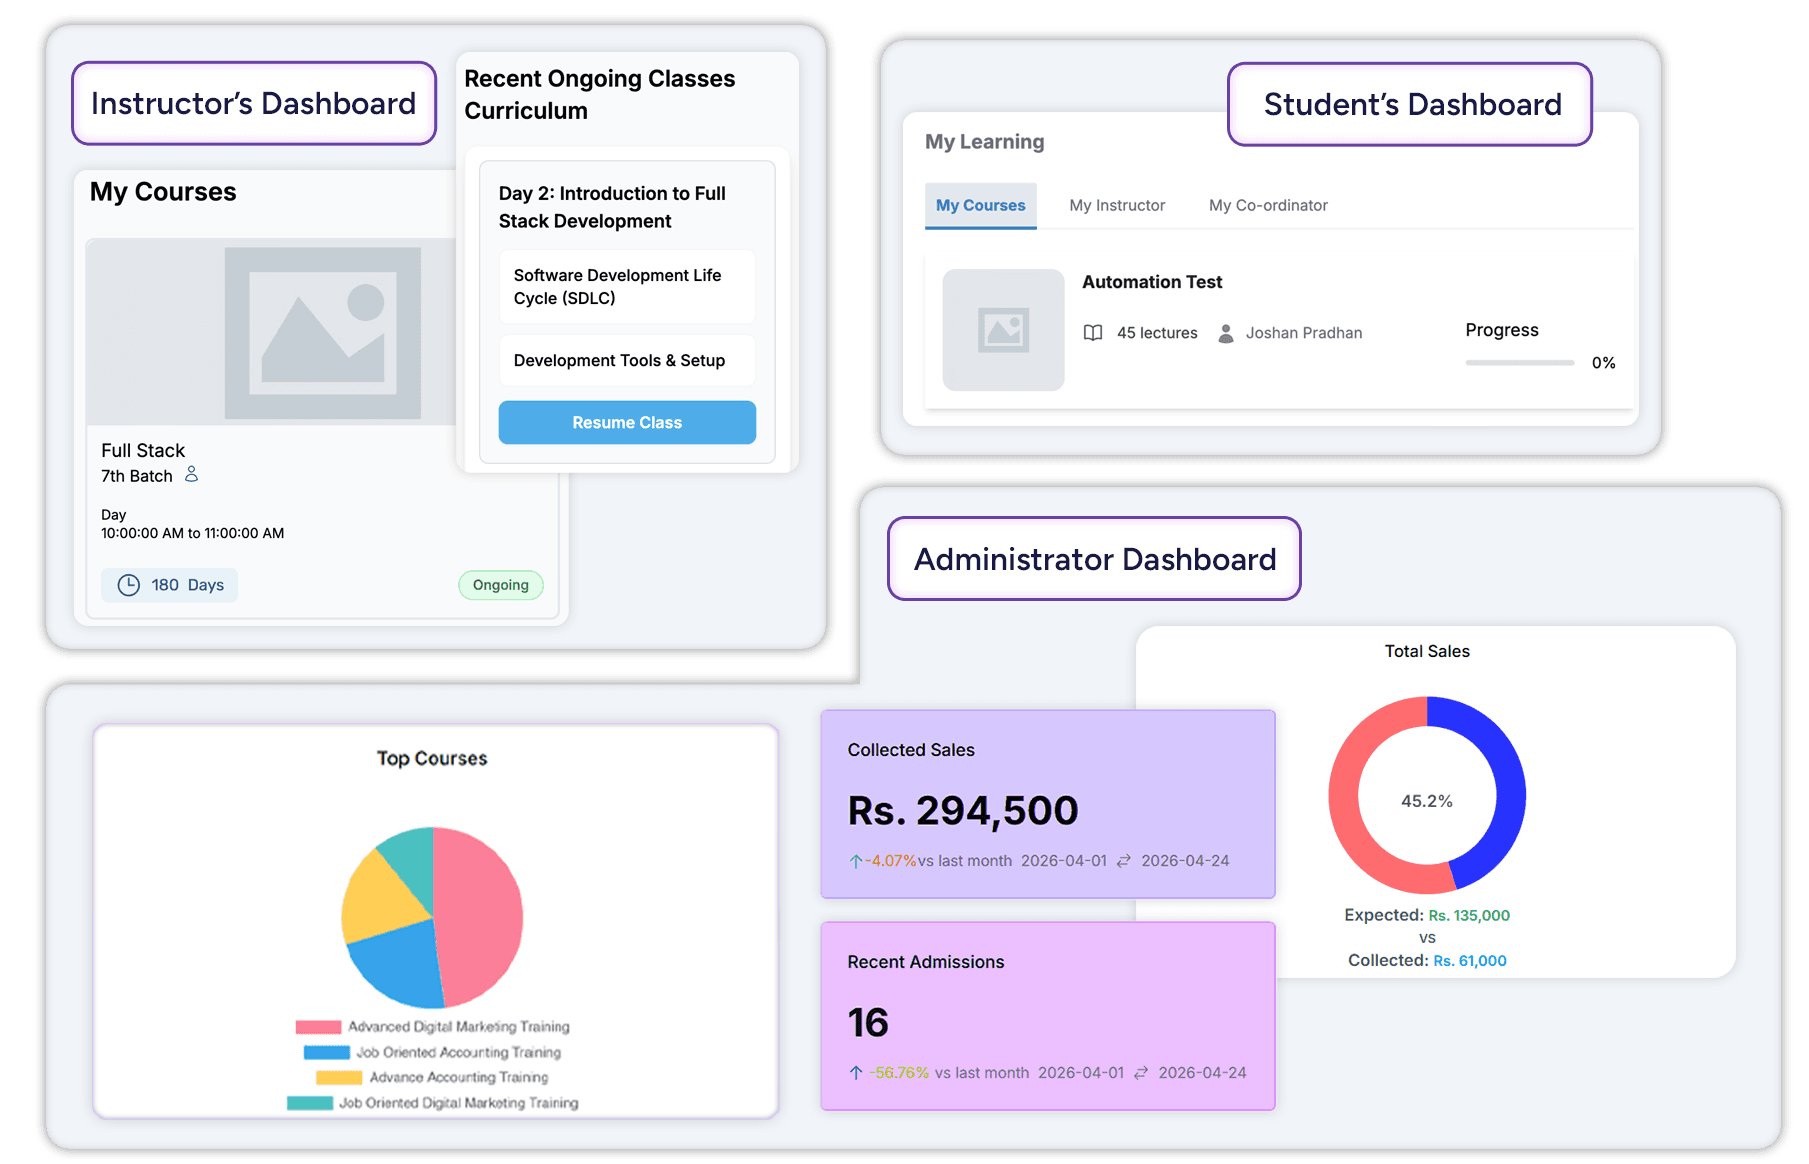The width and height of the screenshot is (1809, 1164).
Task: Click the person icon next to 7th Batch
Action: (191, 475)
